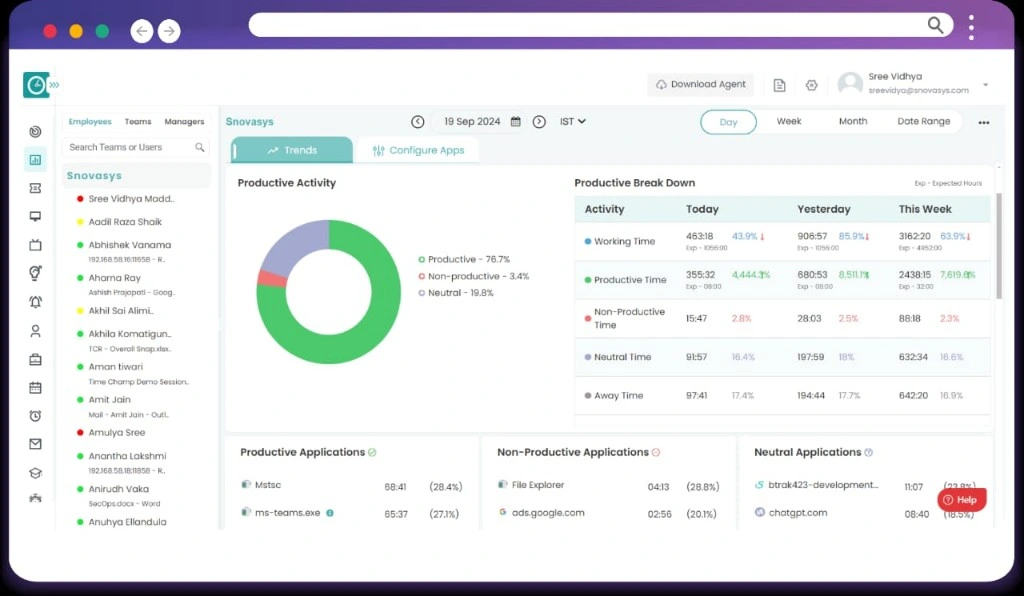Expand the Sree Vidhya profile dropdown

[x=985, y=85]
